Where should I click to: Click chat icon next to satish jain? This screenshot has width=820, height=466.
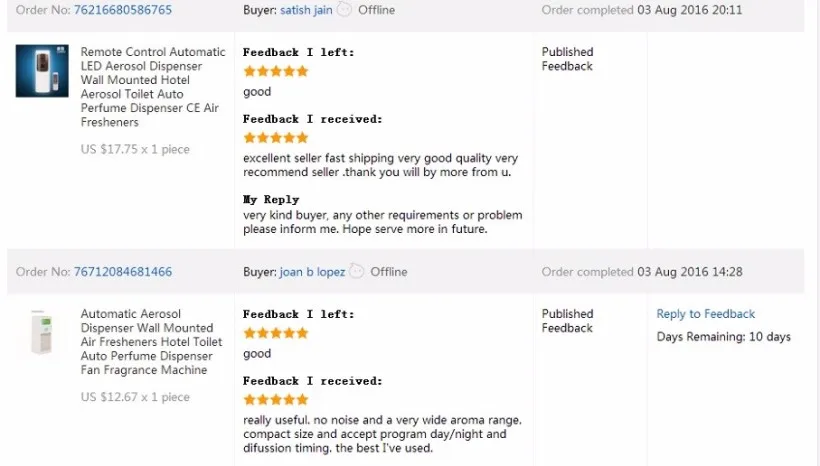[x=344, y=9]
